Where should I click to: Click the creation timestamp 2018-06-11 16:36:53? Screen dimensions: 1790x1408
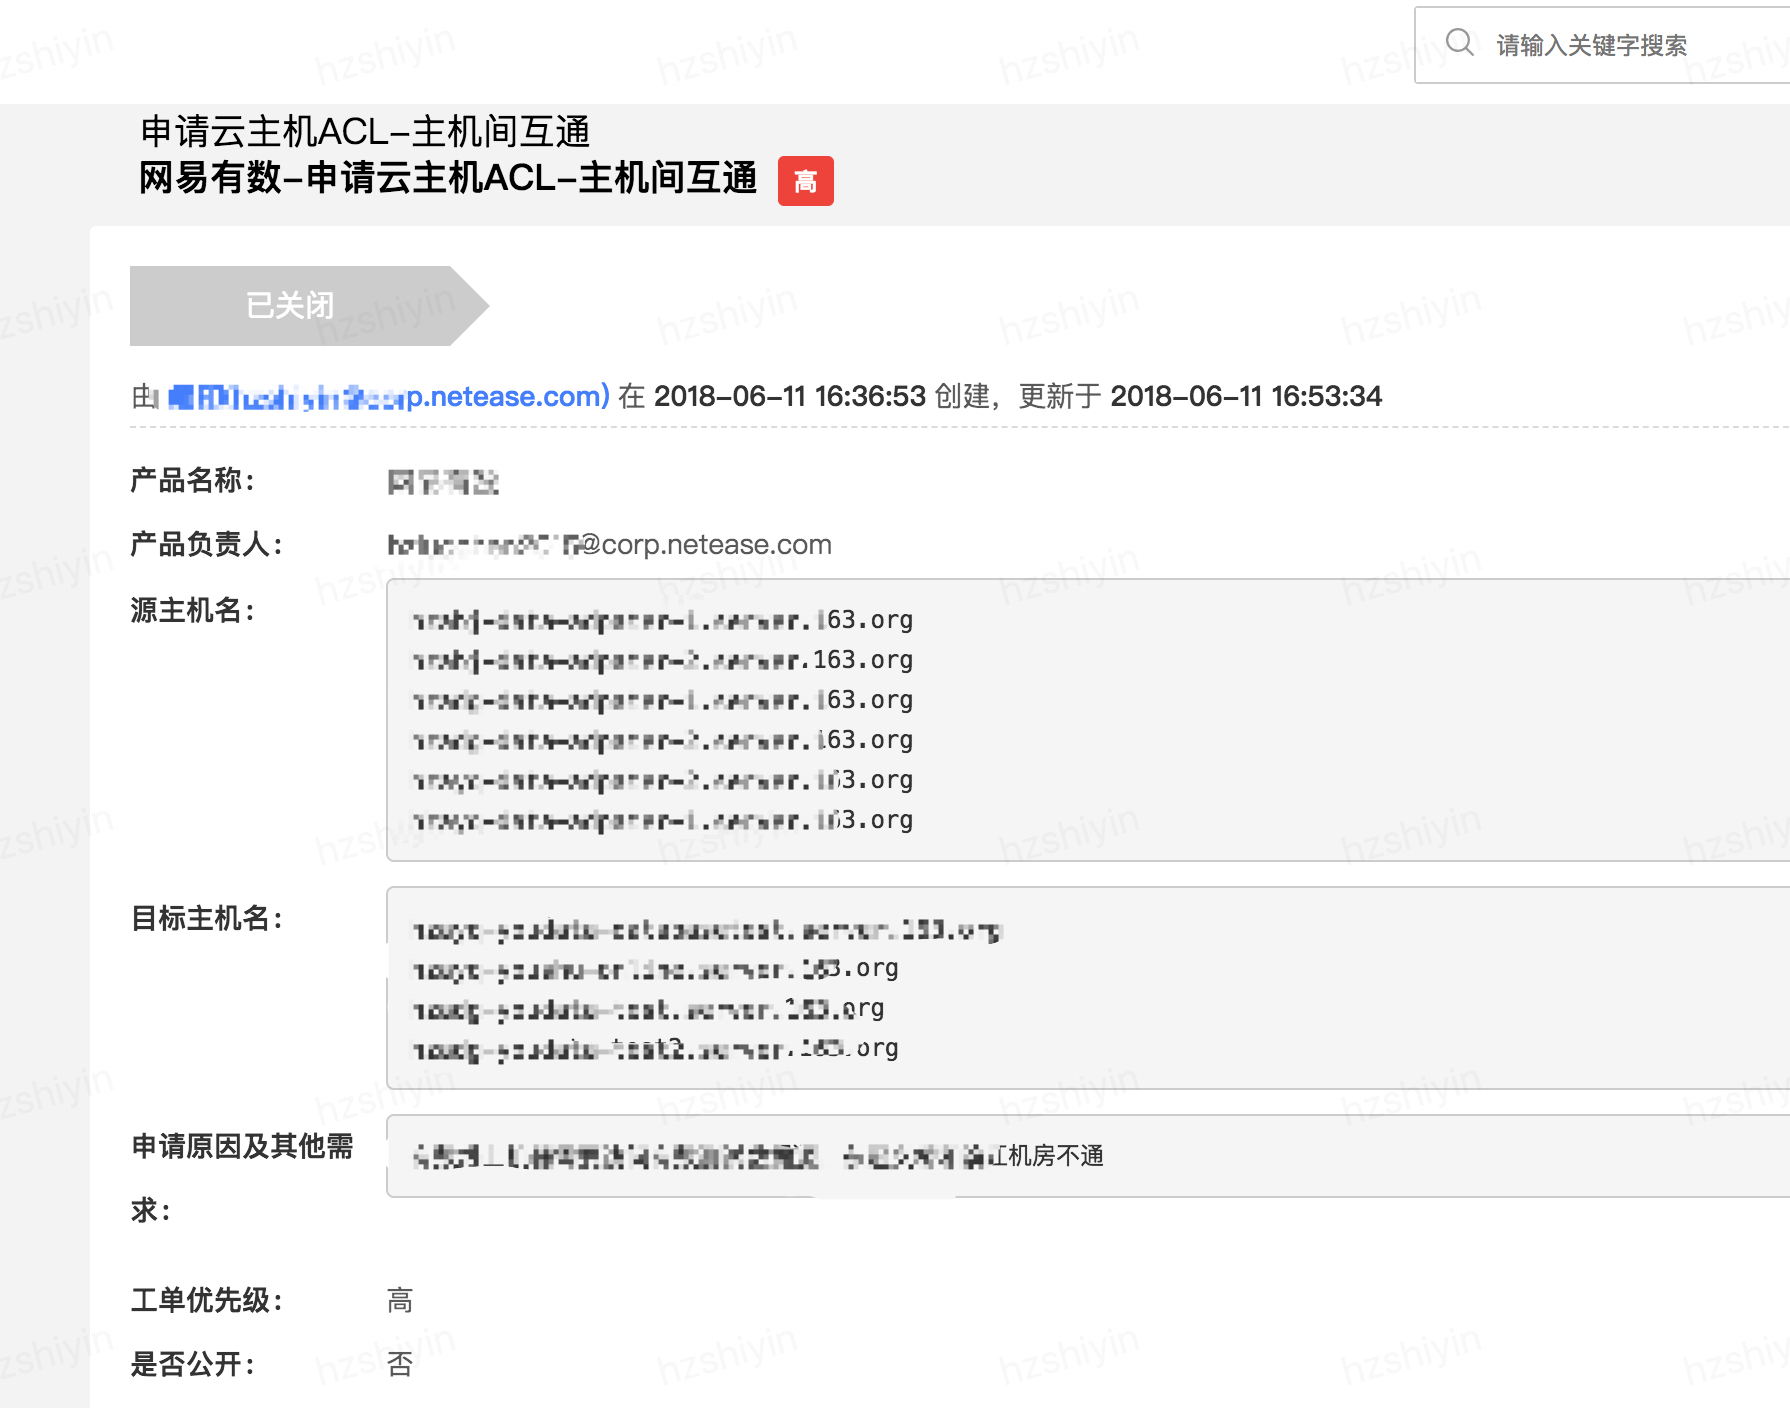[x=789, y=397]
